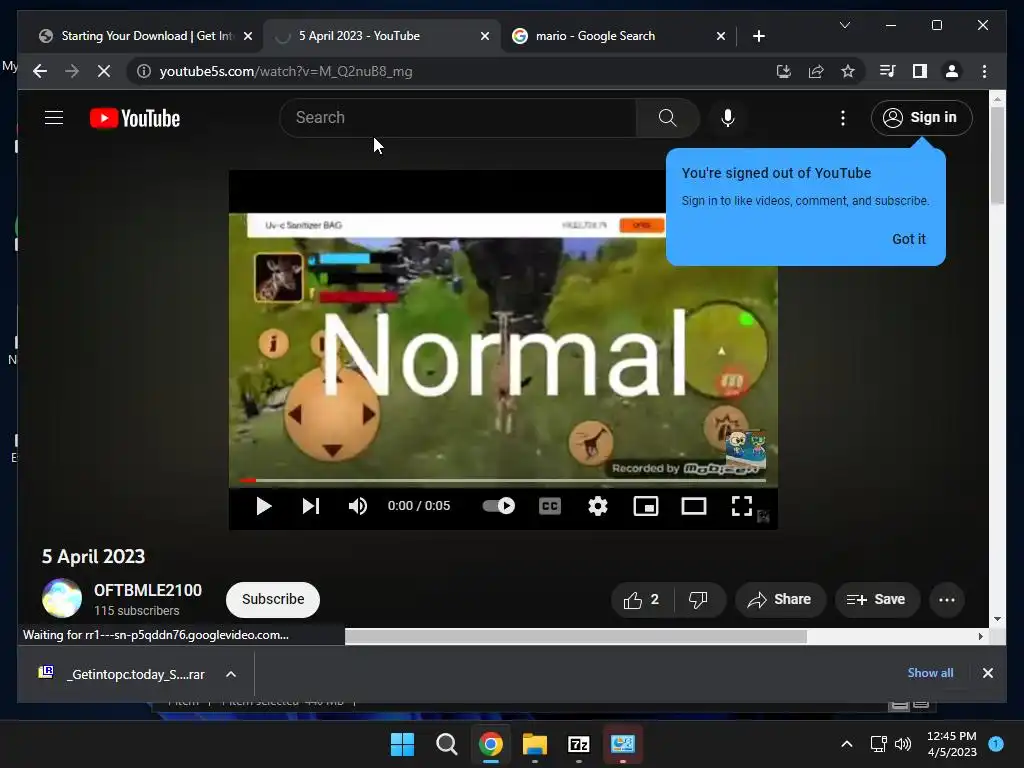Switch to theater mode

pos(694,506)
